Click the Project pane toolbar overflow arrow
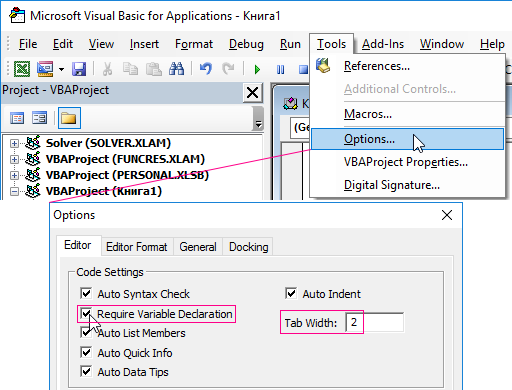 (x=258, y=119)
